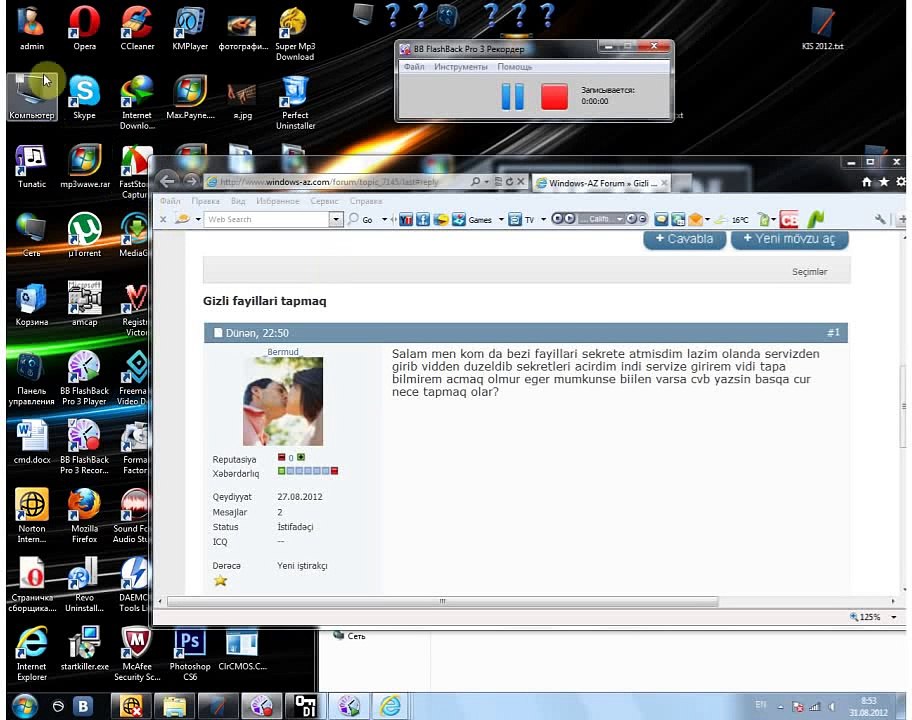
Task: Click the browser horizontal scrollbar
Action: [x=442, y=601]
